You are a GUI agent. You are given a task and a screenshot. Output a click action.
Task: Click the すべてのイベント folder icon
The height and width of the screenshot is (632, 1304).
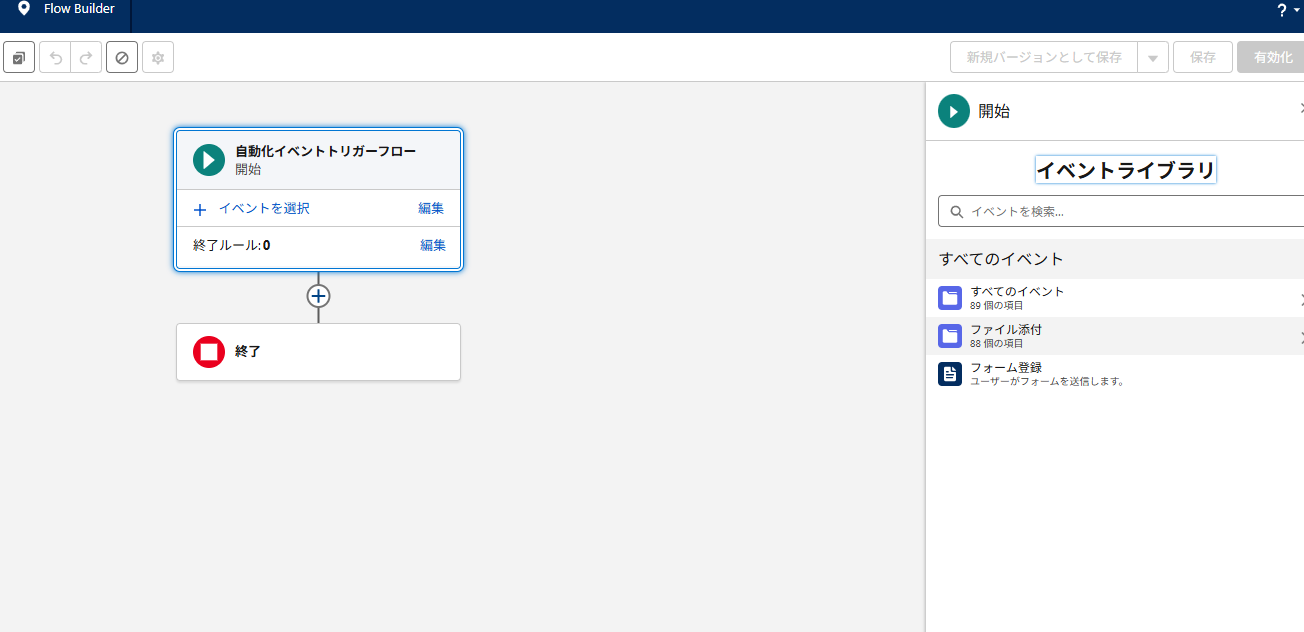[950, 298]
